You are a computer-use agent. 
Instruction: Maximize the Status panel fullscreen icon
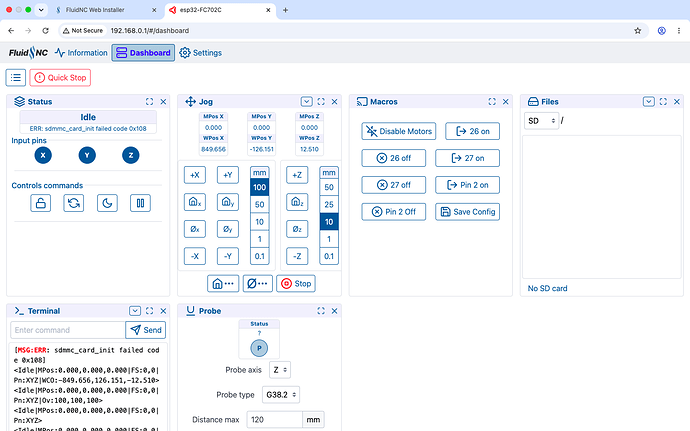point(150,102)
